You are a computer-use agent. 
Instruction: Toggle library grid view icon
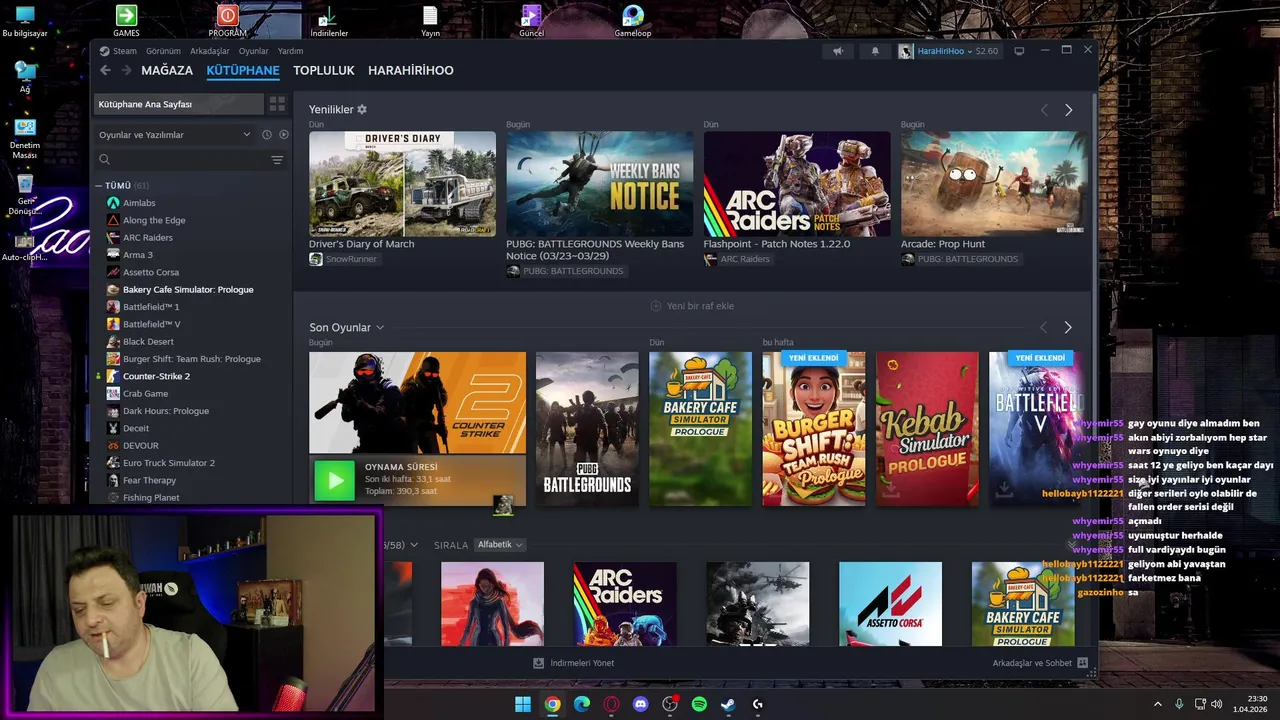(277, 104)
